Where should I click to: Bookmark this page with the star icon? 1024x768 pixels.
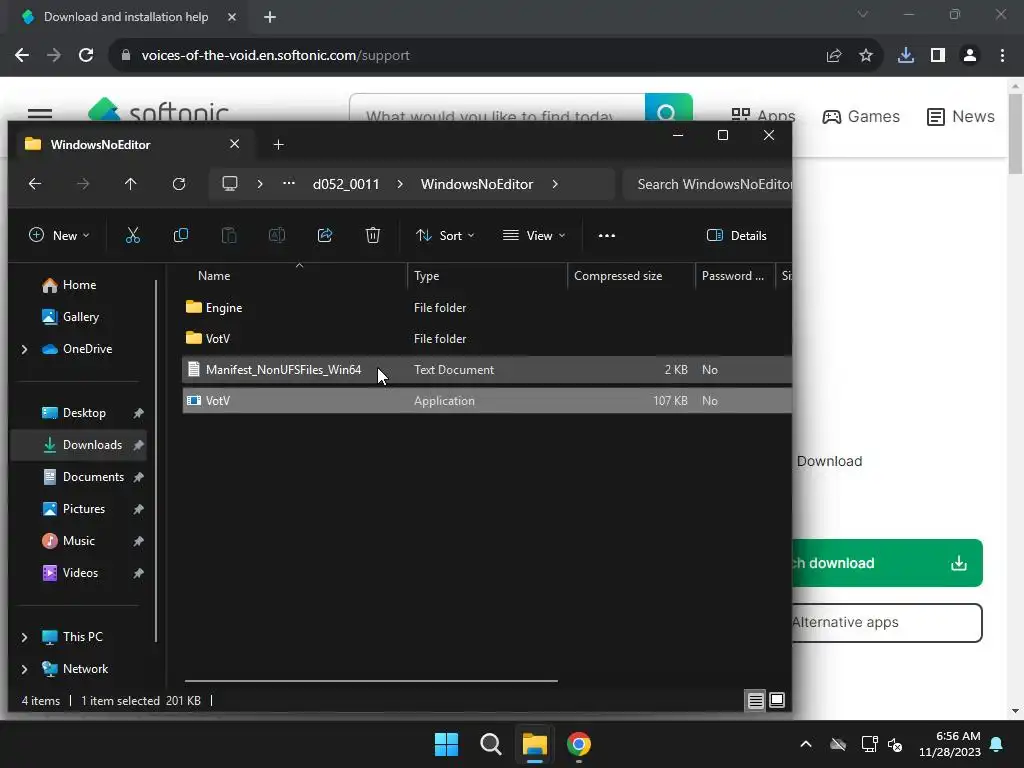point(866,56)
